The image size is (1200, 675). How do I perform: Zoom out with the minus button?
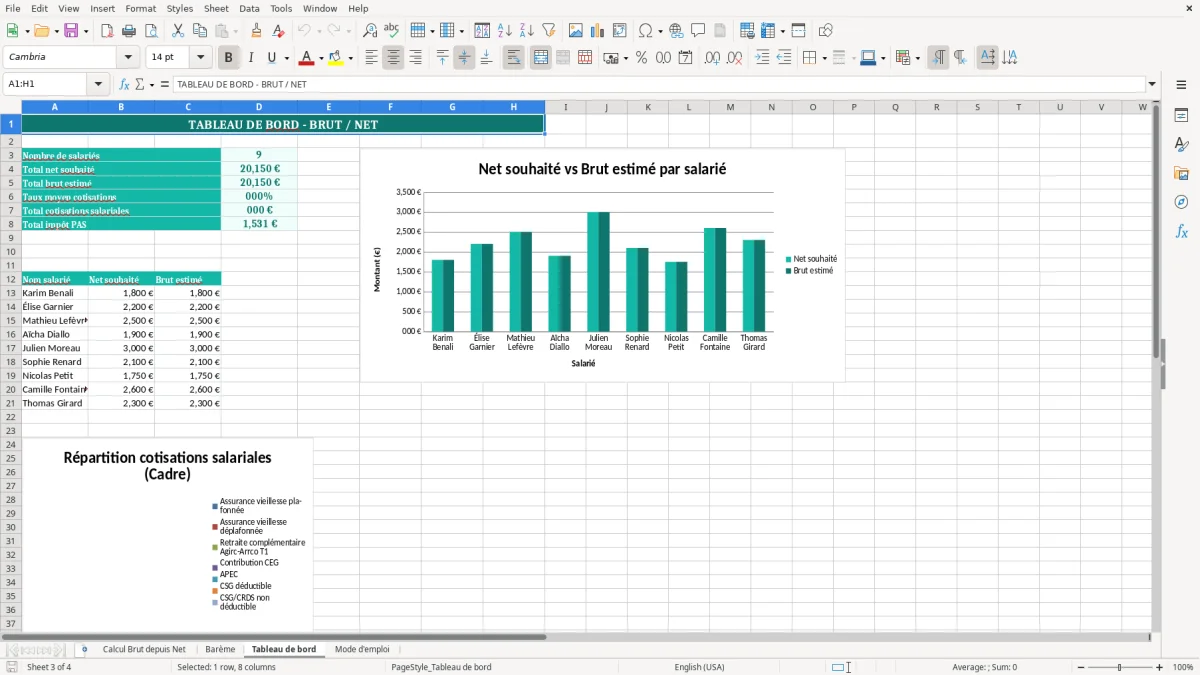(1080, 667)
